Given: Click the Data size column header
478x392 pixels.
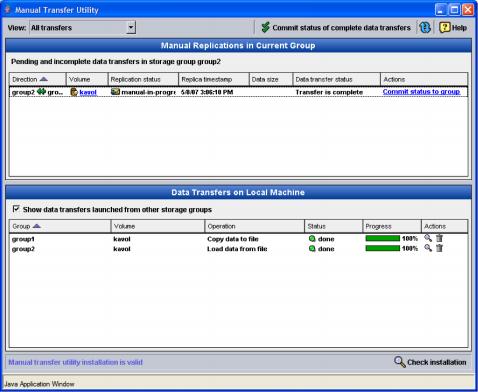Looking at the screenshot, I should click(271, 79).
